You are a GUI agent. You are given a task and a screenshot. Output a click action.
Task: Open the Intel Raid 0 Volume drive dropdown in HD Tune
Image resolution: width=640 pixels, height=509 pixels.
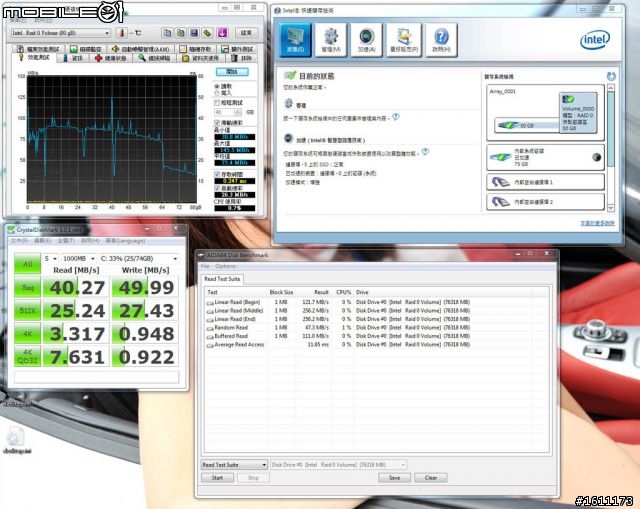coord(60,33)
